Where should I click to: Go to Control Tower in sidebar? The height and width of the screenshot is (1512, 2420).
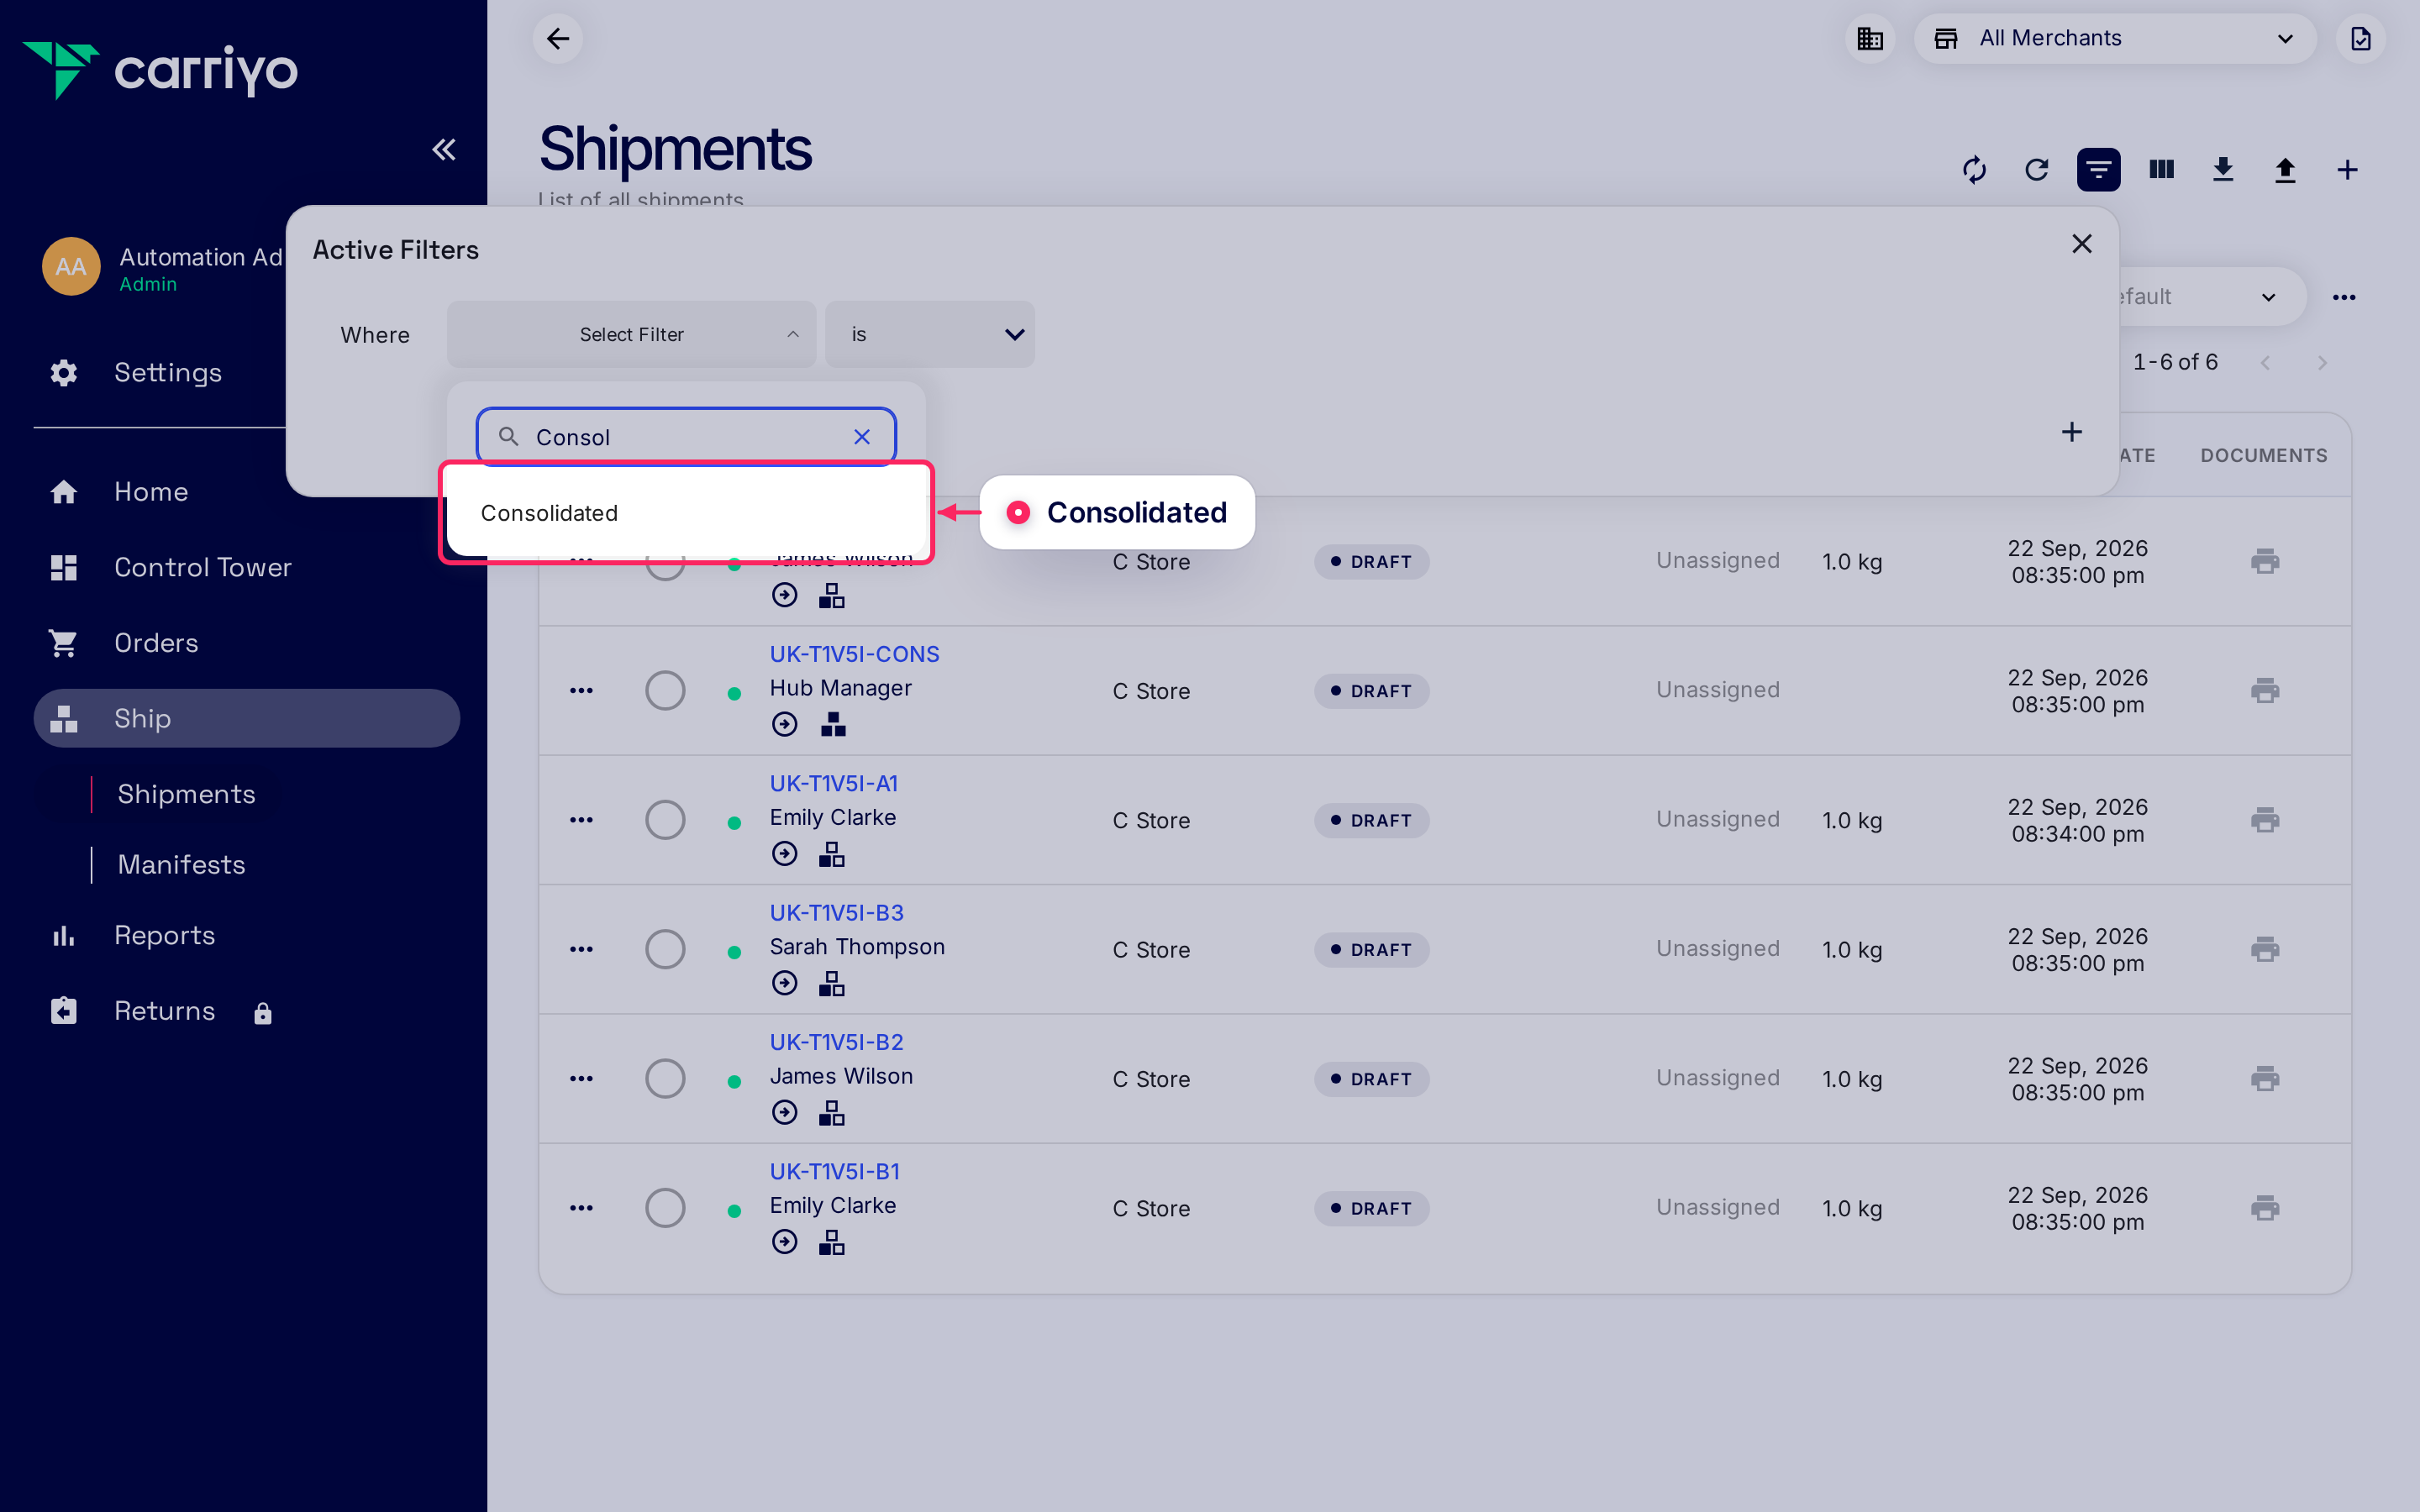[x=202, y=568]
